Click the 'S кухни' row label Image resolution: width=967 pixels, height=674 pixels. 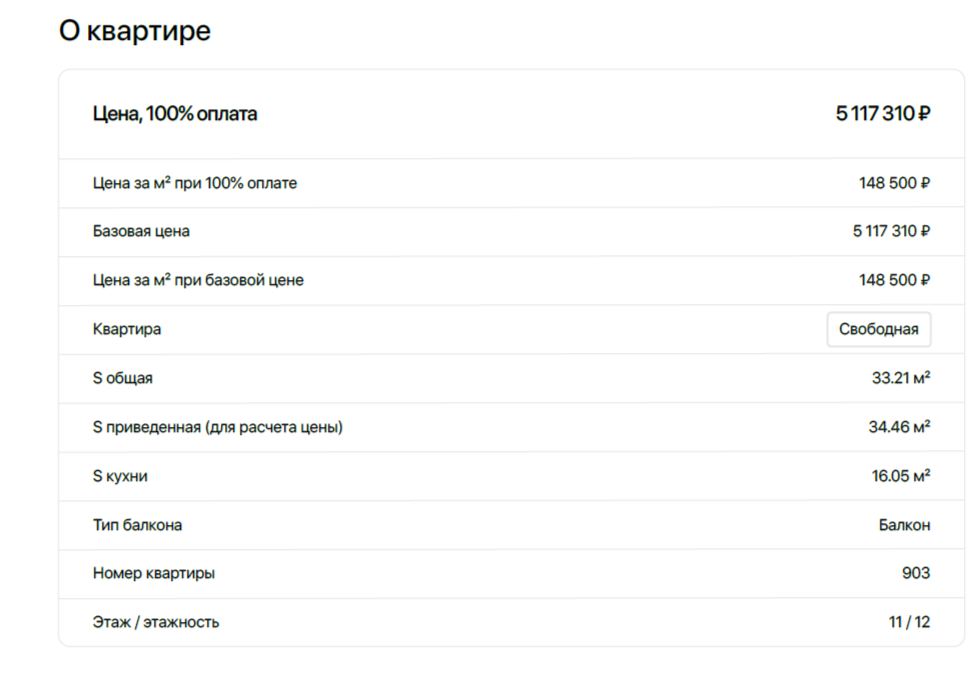[x=120, y=476]
